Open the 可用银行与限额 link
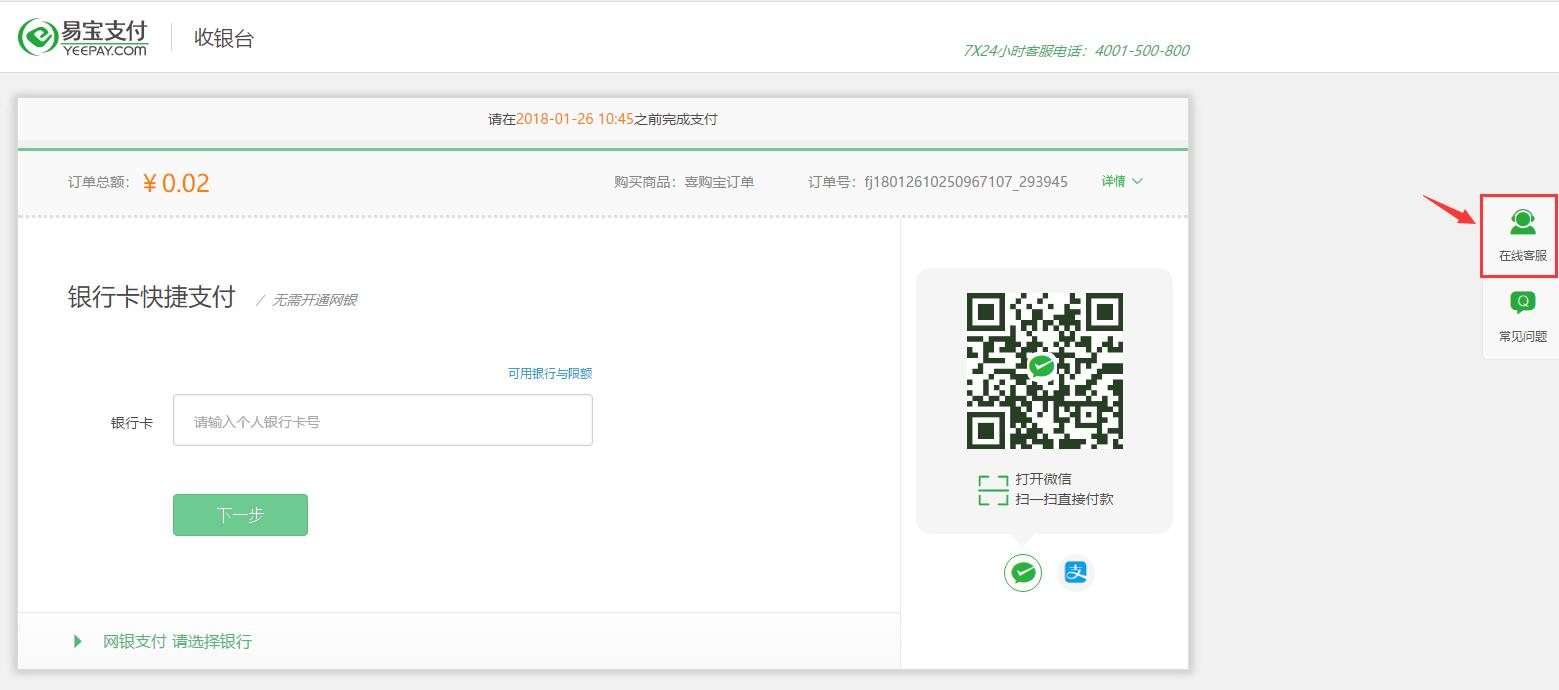The width and height of the screenshot is (1559, 690). click(550, 373)
